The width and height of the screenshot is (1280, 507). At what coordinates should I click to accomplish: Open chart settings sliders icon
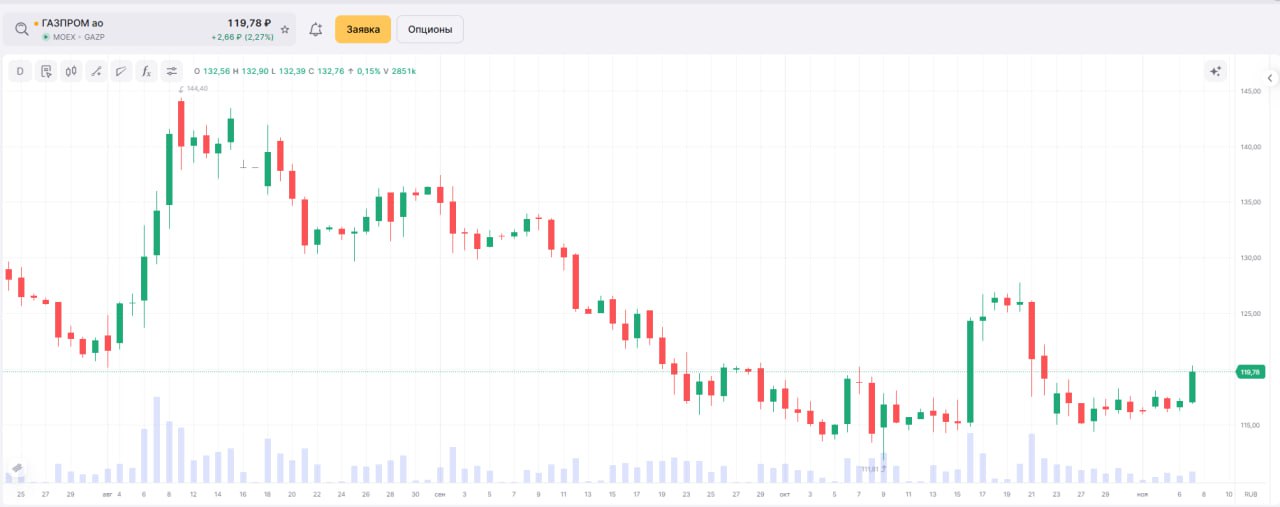pyautogui.click(x=172, y=71)
